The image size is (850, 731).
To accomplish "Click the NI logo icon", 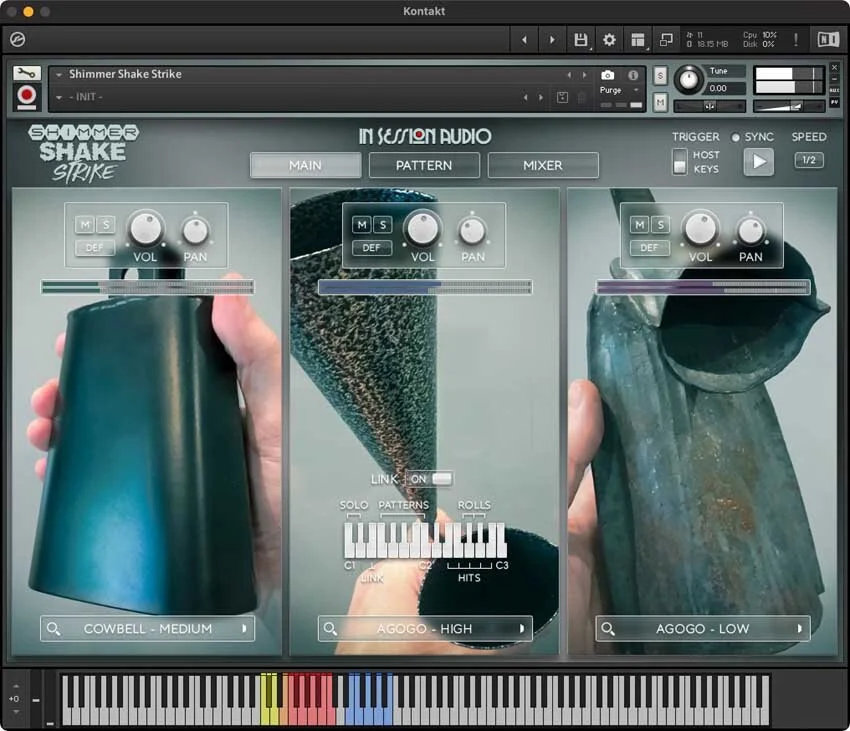I will [x=828, y=40].
